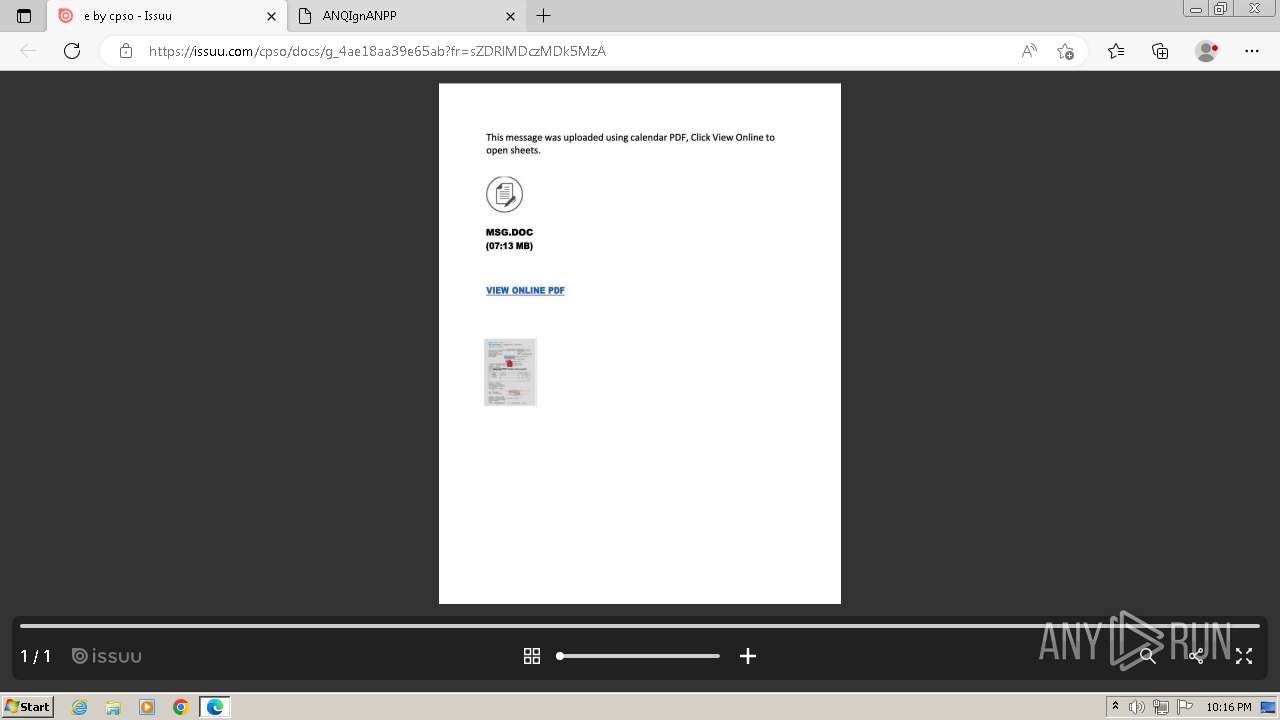Search inside the Issuu document
This screenshot has height=720, width=1280.
click(1148, 656)
